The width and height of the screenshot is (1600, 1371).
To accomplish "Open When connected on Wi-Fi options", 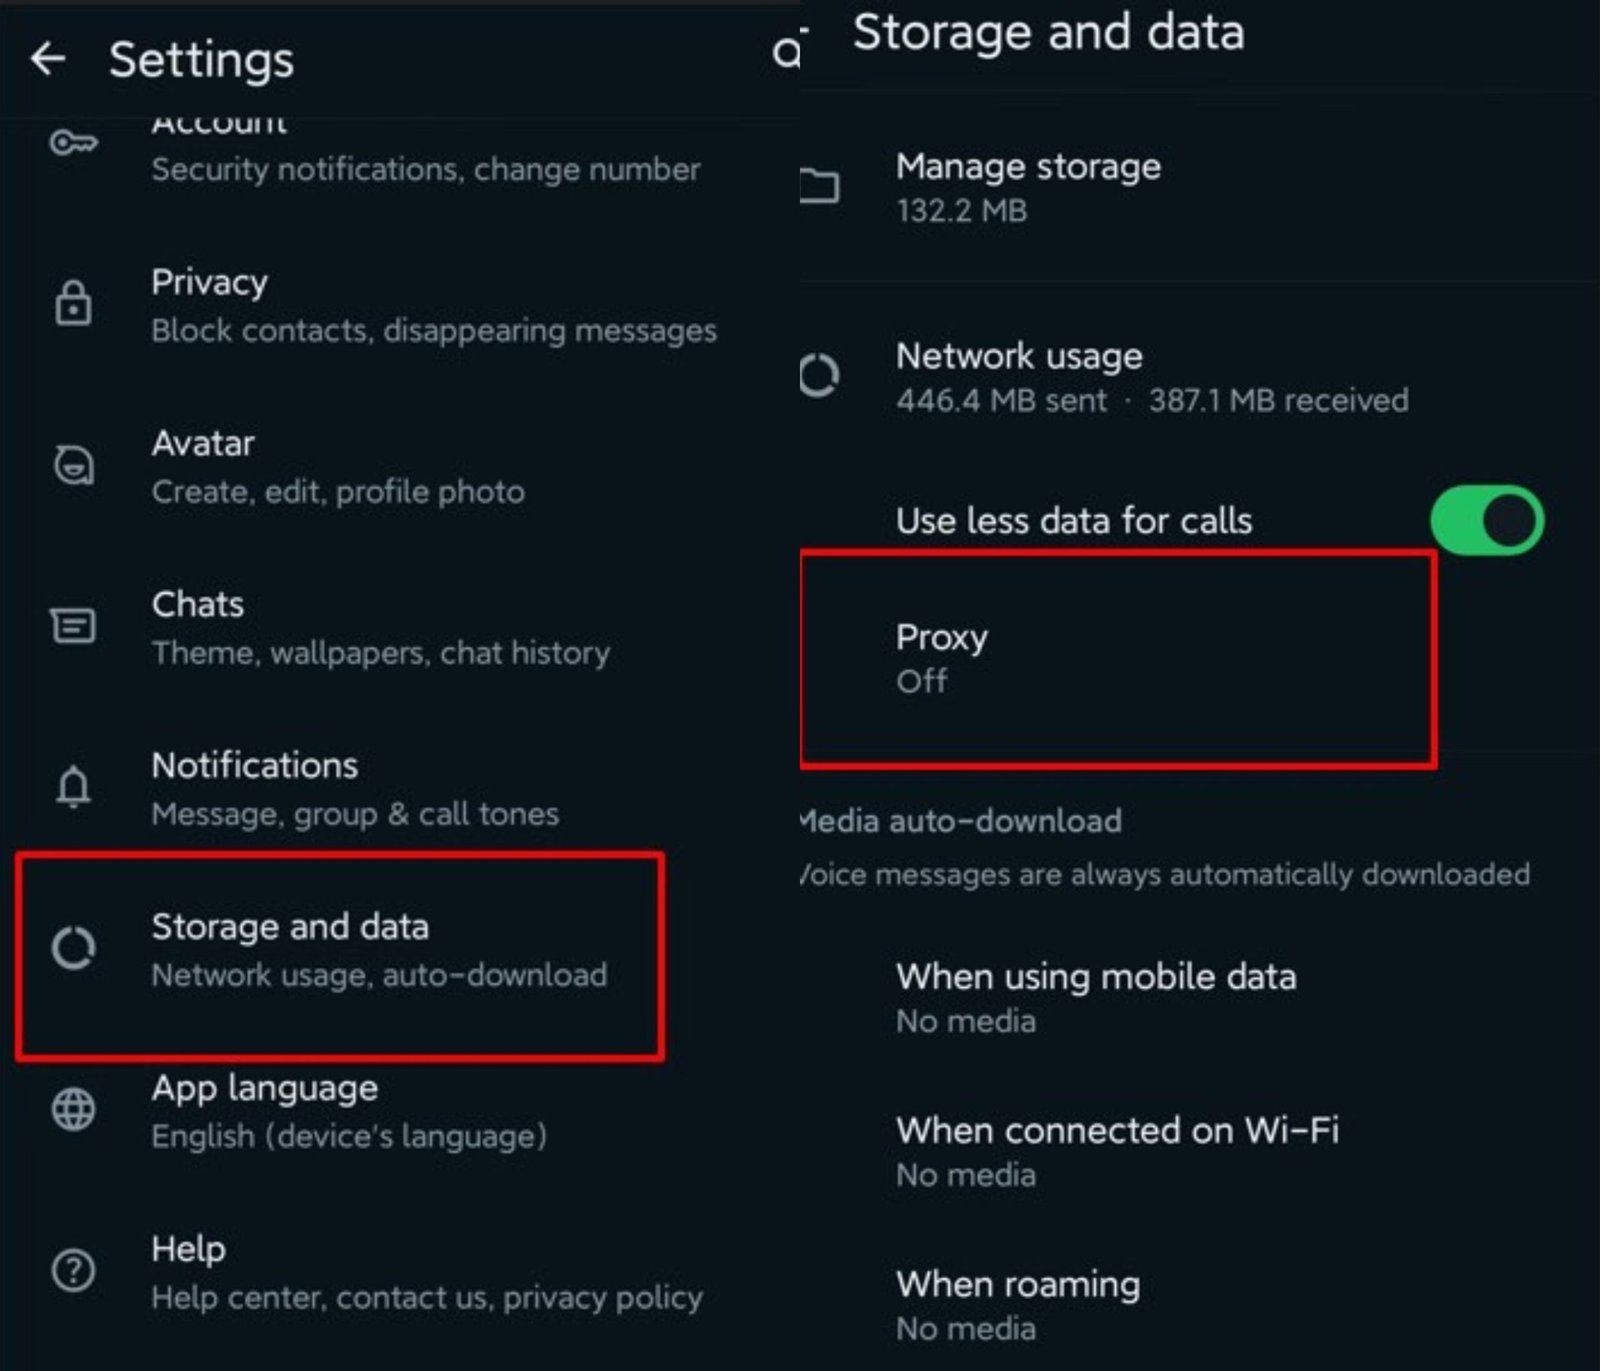I will tap(1116, 1151).
